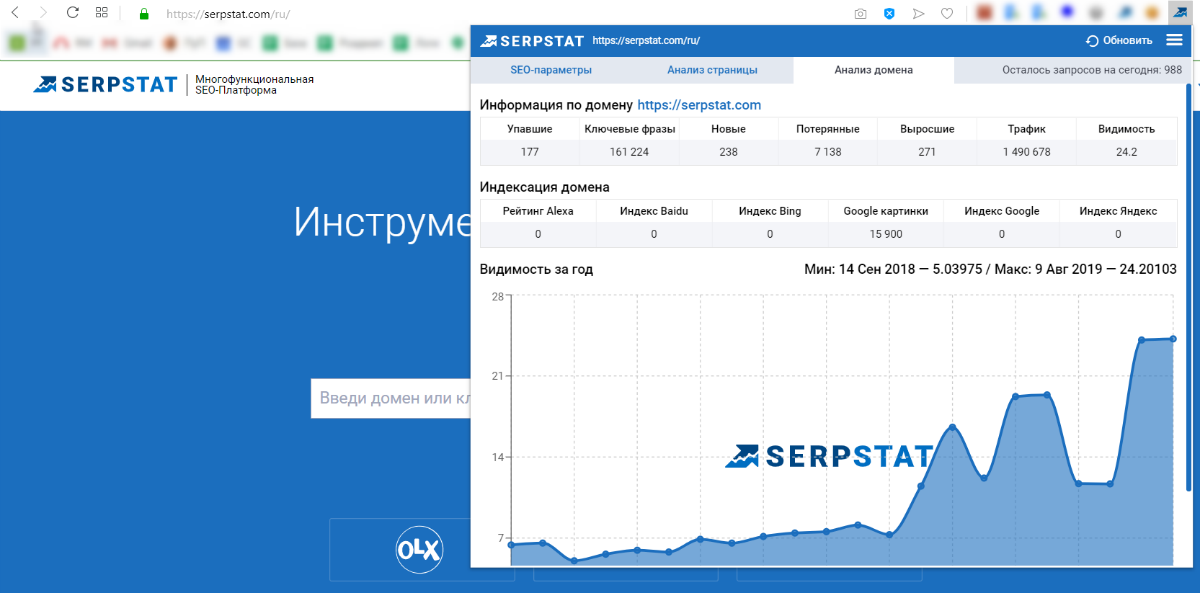Open the speed dial grid icon
Viewport: 1200px width, 593px height.
tap(102, 14)
